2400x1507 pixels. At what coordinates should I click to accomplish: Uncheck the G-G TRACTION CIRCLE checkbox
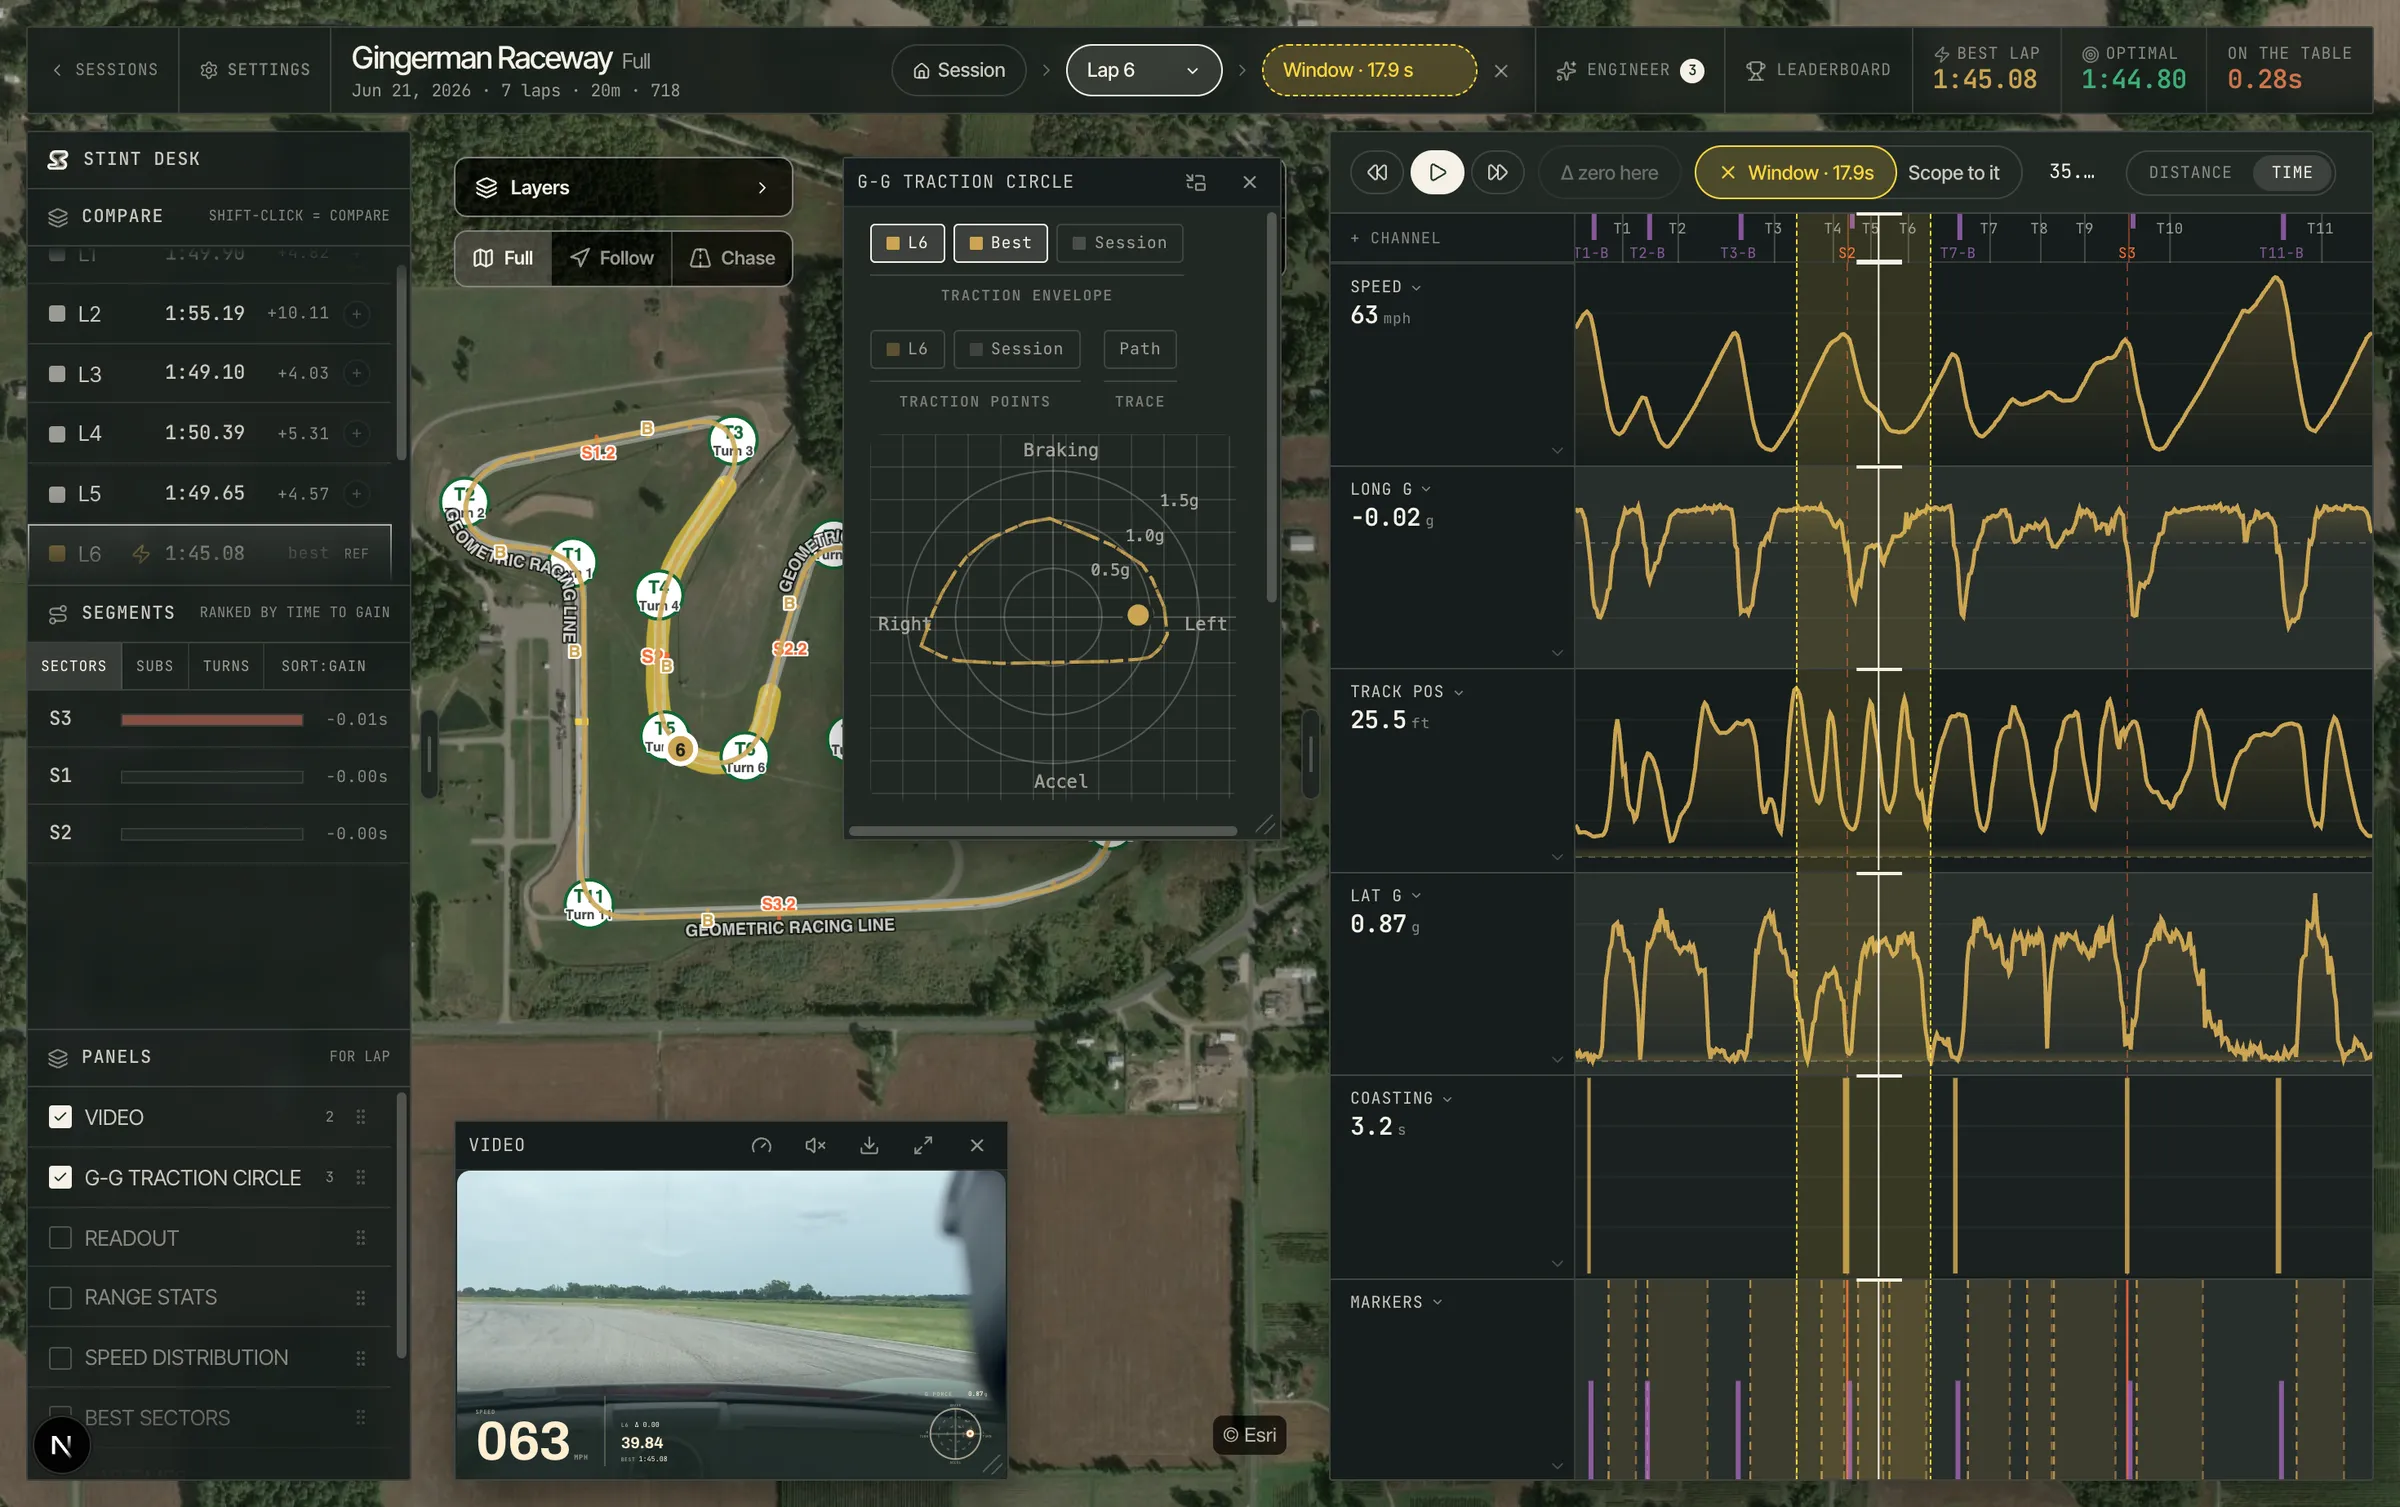click(x=60, y=1177)
